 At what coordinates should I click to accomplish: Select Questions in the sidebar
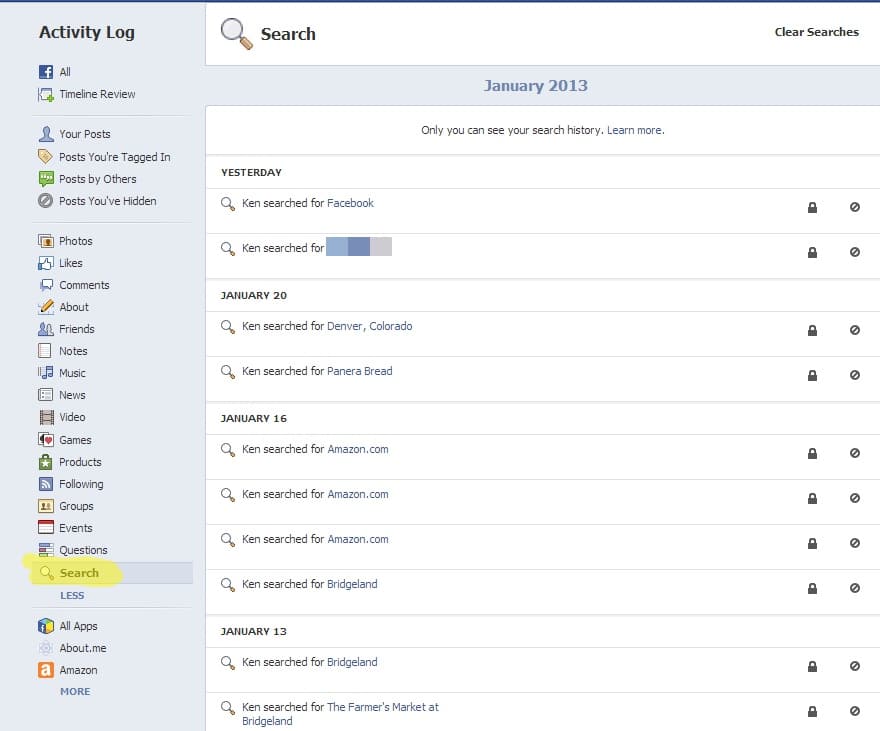[x=72, y=550]
